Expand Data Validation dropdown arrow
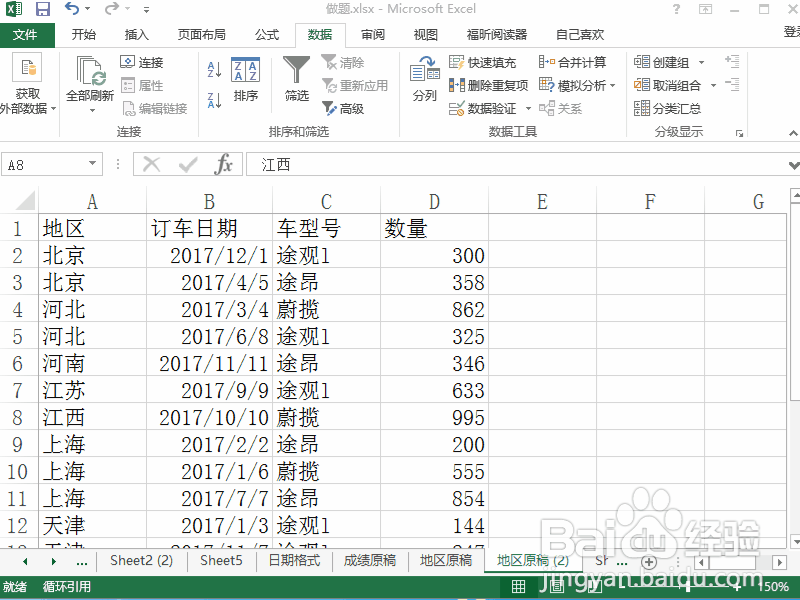The width and height of the screenshot is (800, 600). 528,109
